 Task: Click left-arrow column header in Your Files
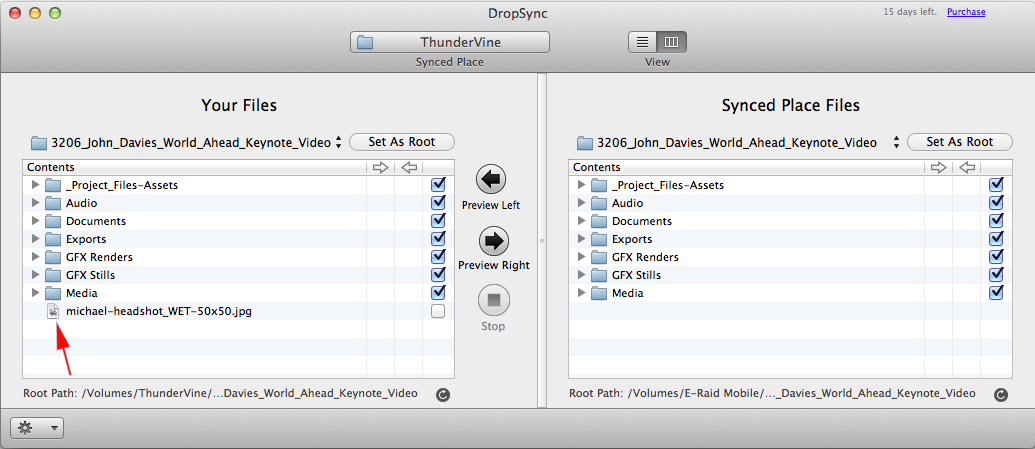pyautogui.click(x=409, y=168)
